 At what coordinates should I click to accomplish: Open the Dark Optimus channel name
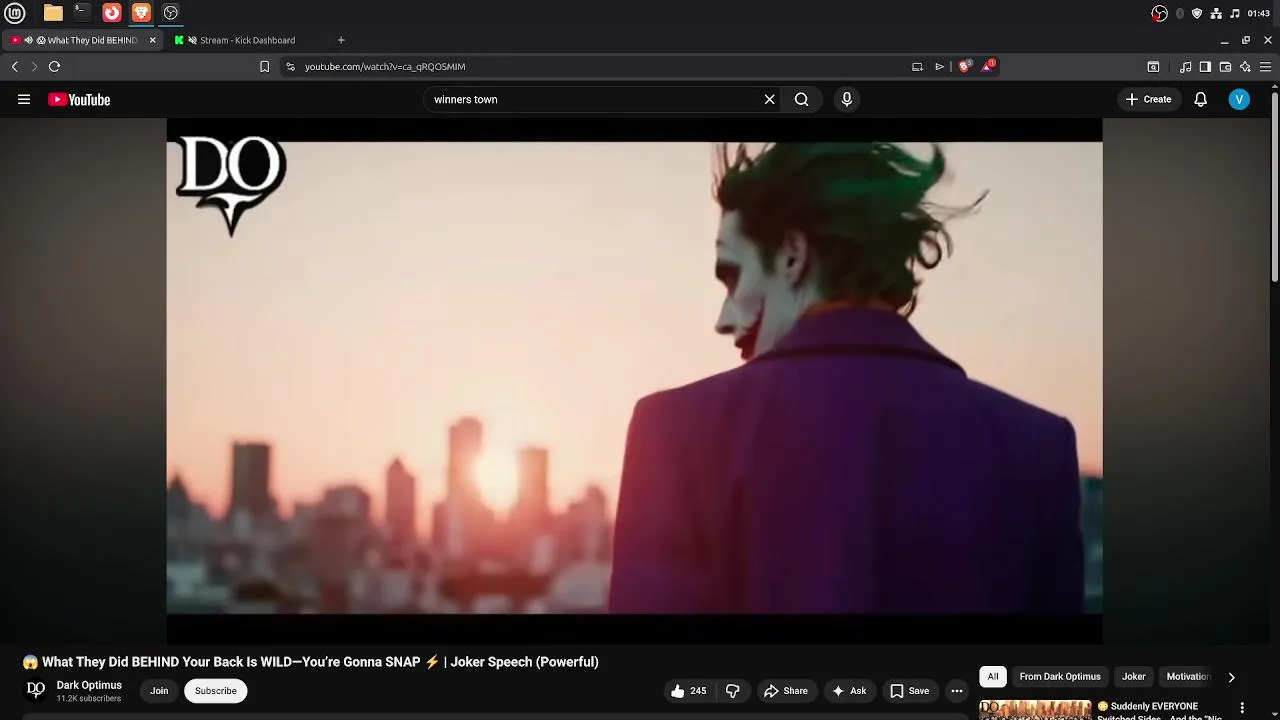[89, 685]
